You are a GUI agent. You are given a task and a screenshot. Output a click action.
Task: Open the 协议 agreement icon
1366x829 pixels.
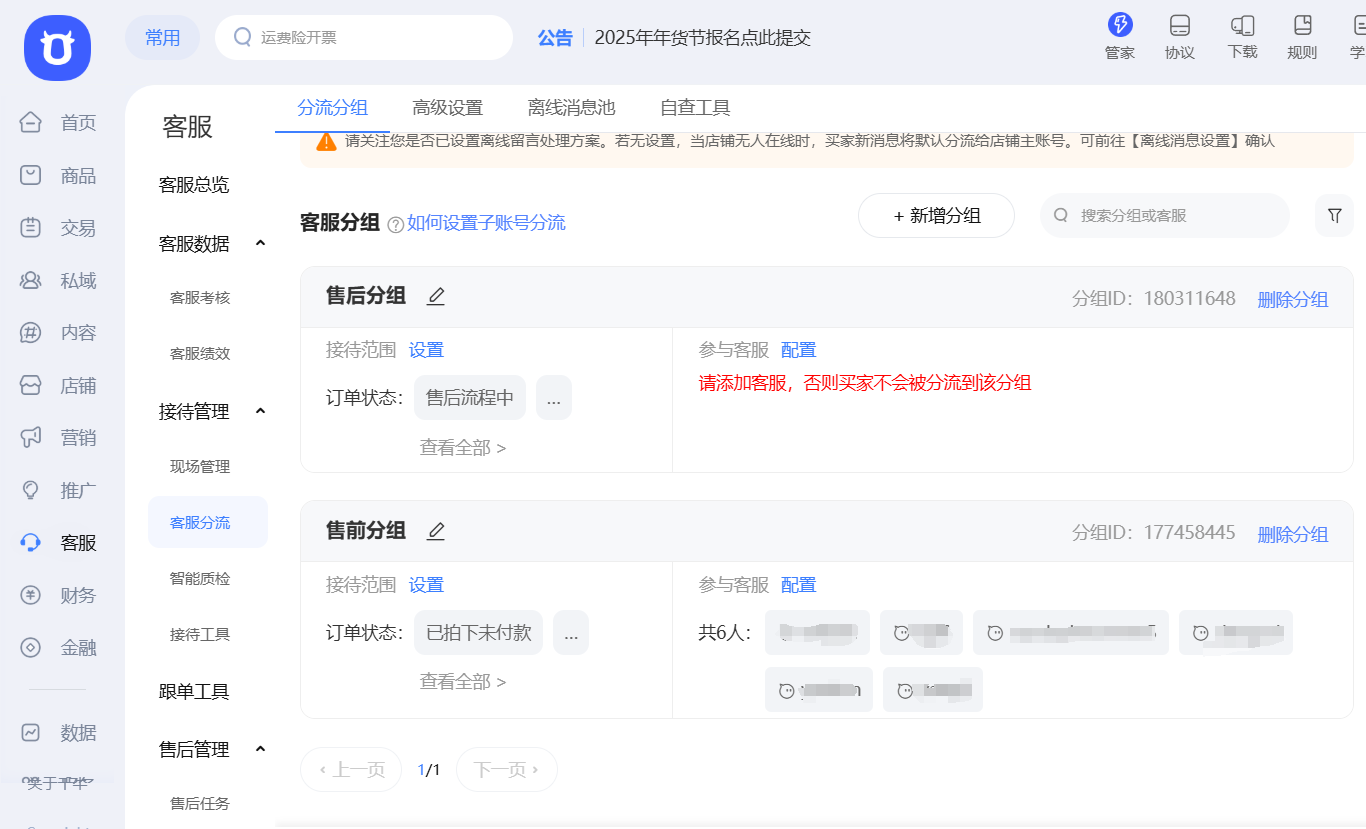tap(1180, 25)
